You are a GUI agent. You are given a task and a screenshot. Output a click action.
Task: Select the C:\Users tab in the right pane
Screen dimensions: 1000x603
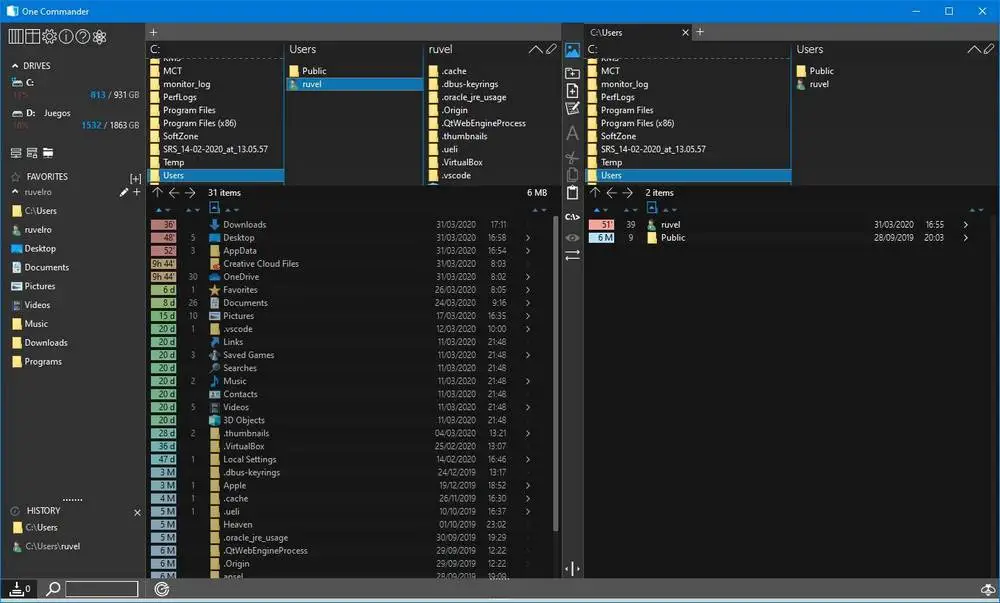[606, 33]
